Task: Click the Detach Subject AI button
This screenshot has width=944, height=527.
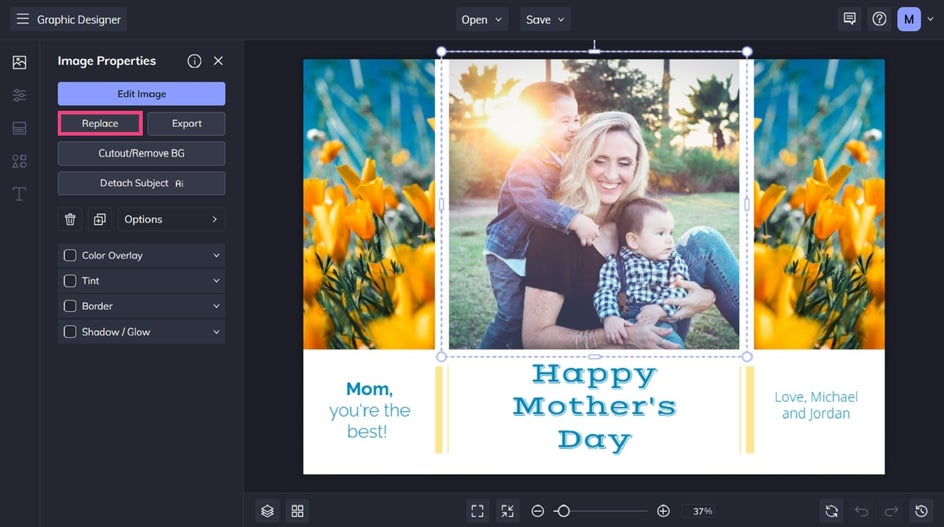Action: [141, 183]
